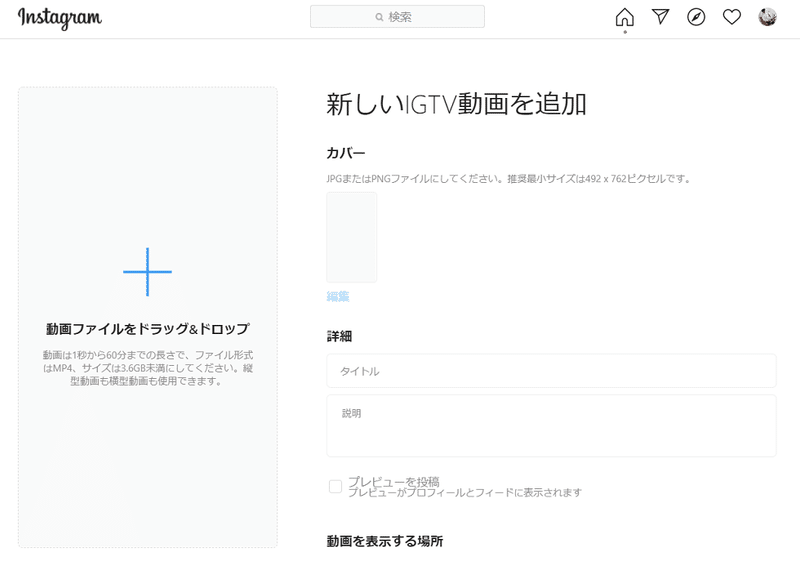The image size is (800, 561).
Task: Open the Instagram logo home link
Action: [60, 18]
